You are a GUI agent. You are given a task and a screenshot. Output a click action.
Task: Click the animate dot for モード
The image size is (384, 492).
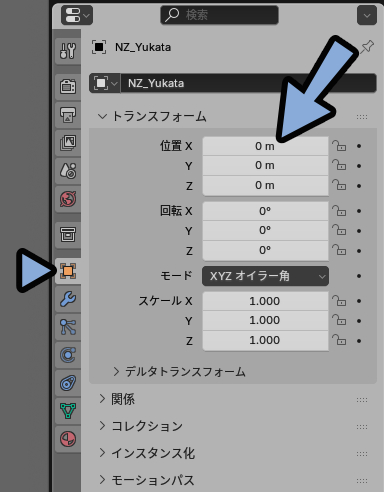(359, 276)
